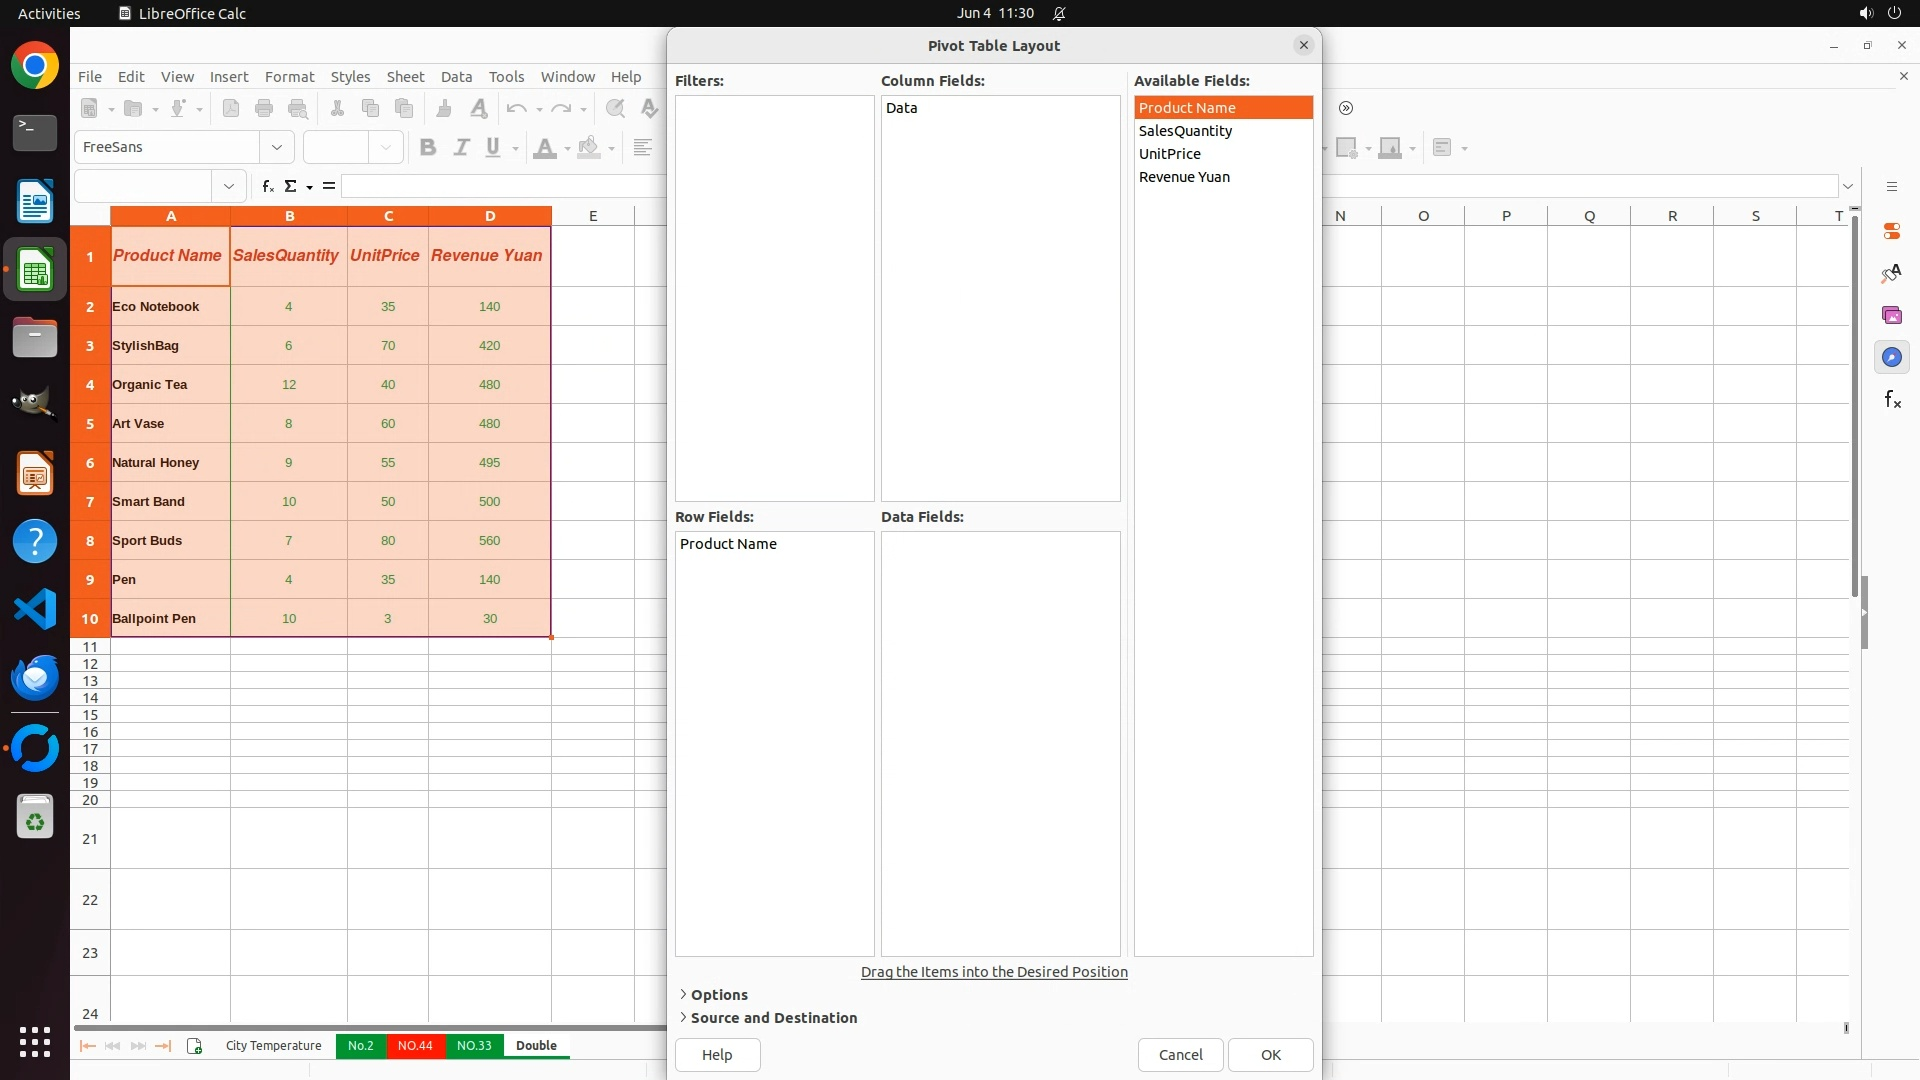Open the sidebar Navigator panel icon
The width and height of the screenshot is (1920, 1080).
pos(1891,357)
